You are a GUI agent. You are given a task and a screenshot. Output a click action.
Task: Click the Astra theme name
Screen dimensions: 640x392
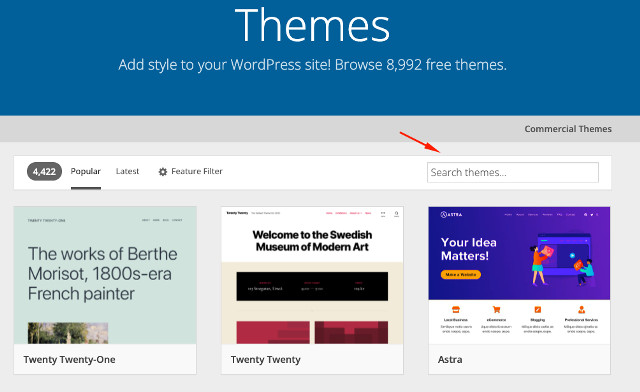pos(450,360)
